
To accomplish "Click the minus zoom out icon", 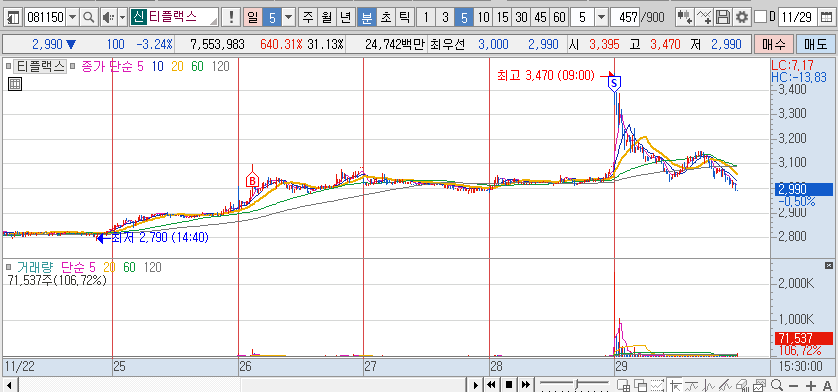I will tap(794, 386).
